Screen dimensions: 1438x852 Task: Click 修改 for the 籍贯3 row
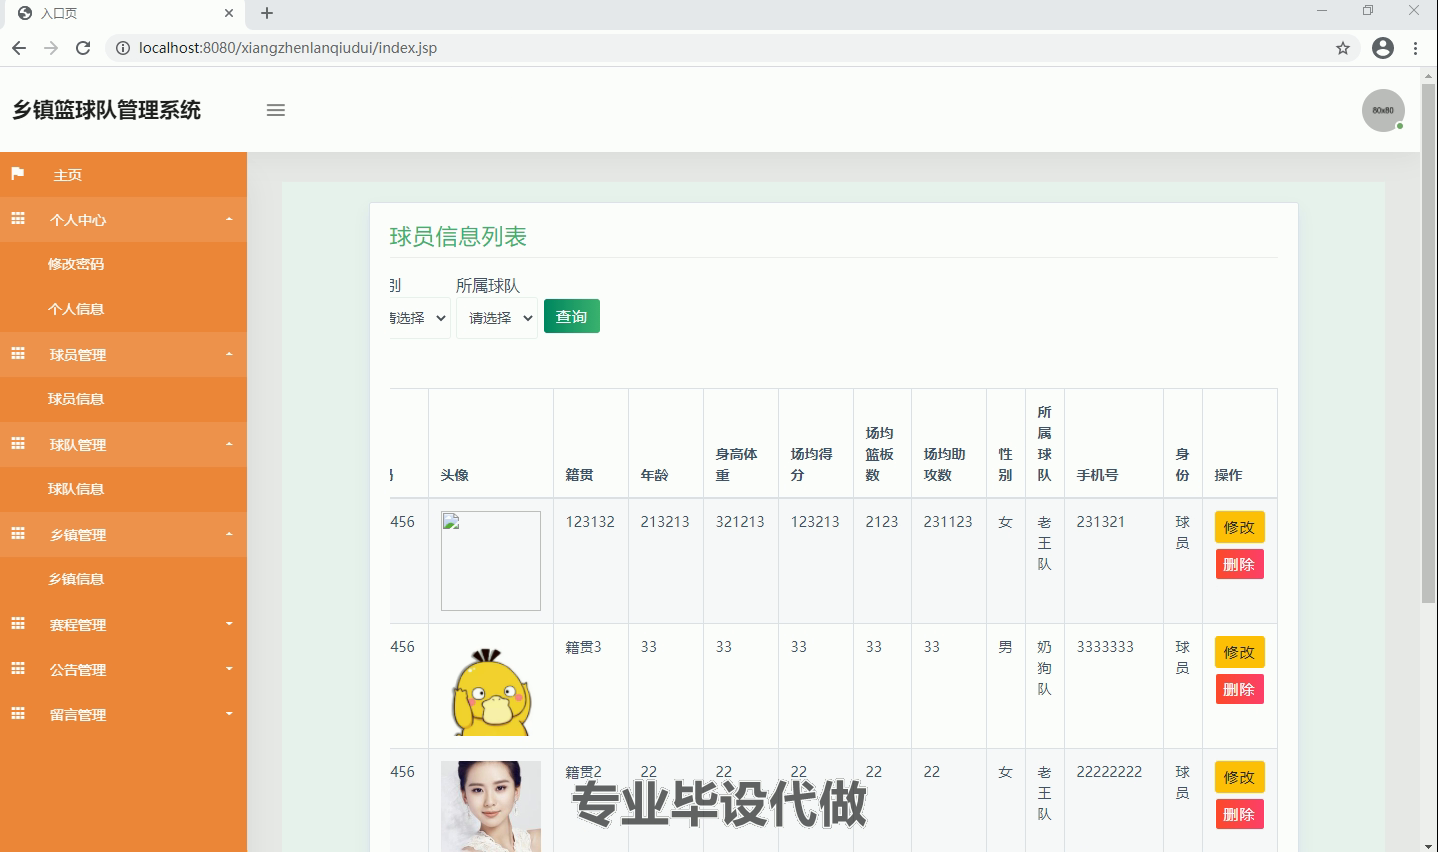(1239, 652)
